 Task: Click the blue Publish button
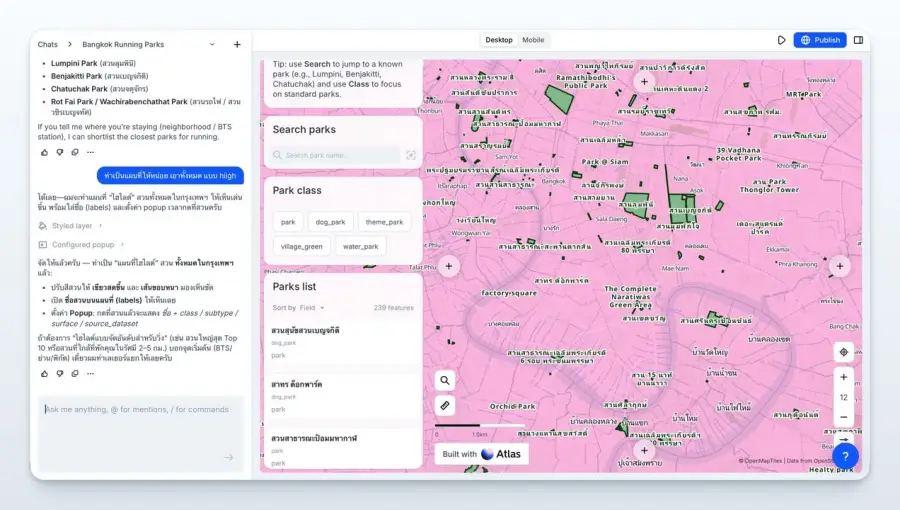(x=820, y=40)
